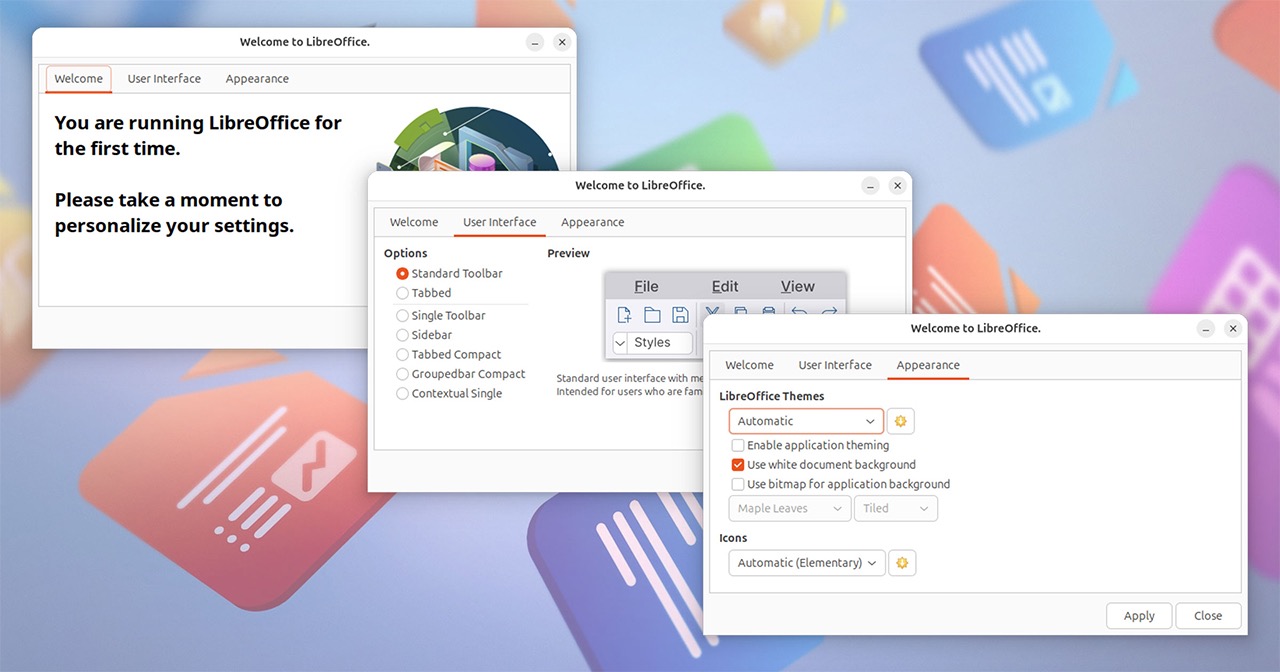Open the Welcome tab in the rear window
This screenshot has height=672, width=1280.
78,79
